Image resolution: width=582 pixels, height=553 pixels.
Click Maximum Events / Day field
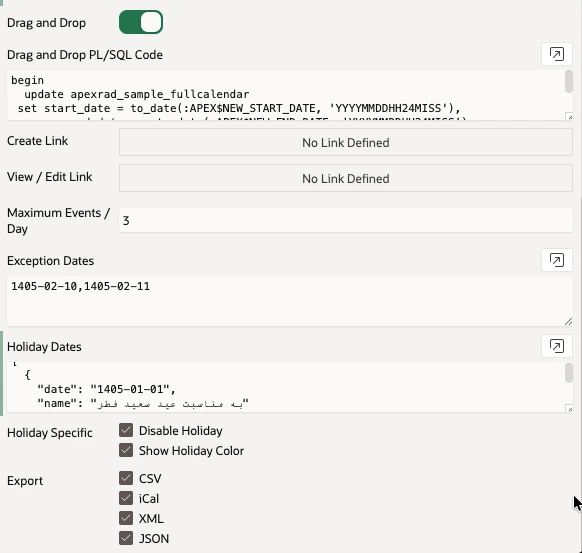[x=346, y=220]
